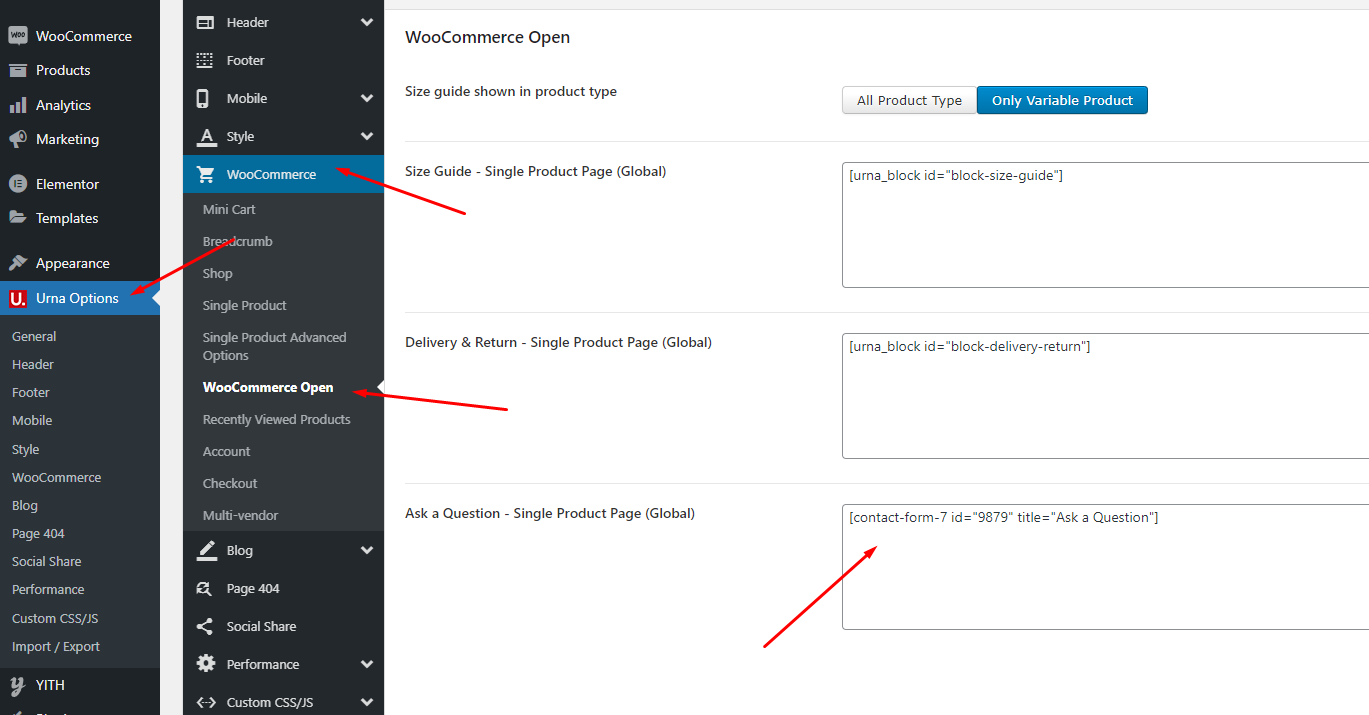Viewport: 1369px width, 715px height.
Task: Click the Analytics bar chart icon
Action: click(17, 105)
